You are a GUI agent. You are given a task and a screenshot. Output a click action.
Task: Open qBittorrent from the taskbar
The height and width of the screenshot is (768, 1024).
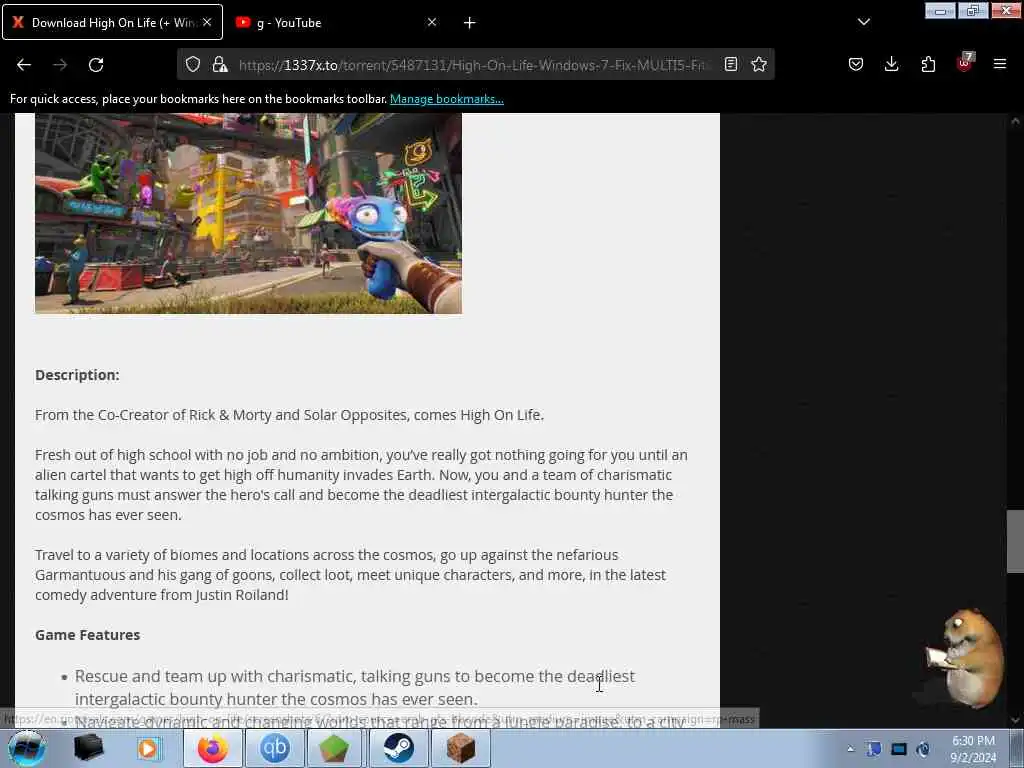275,748
